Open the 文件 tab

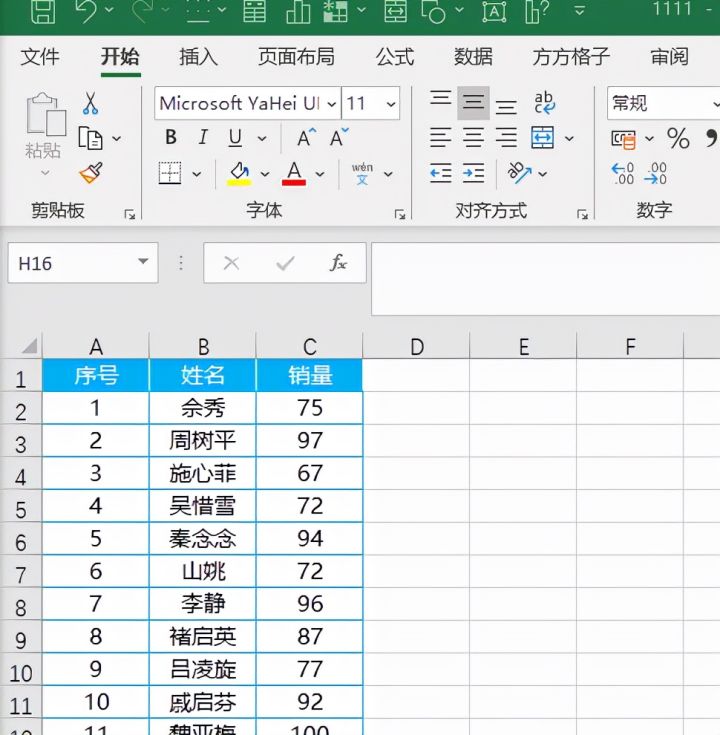click(x=40, y=57)
